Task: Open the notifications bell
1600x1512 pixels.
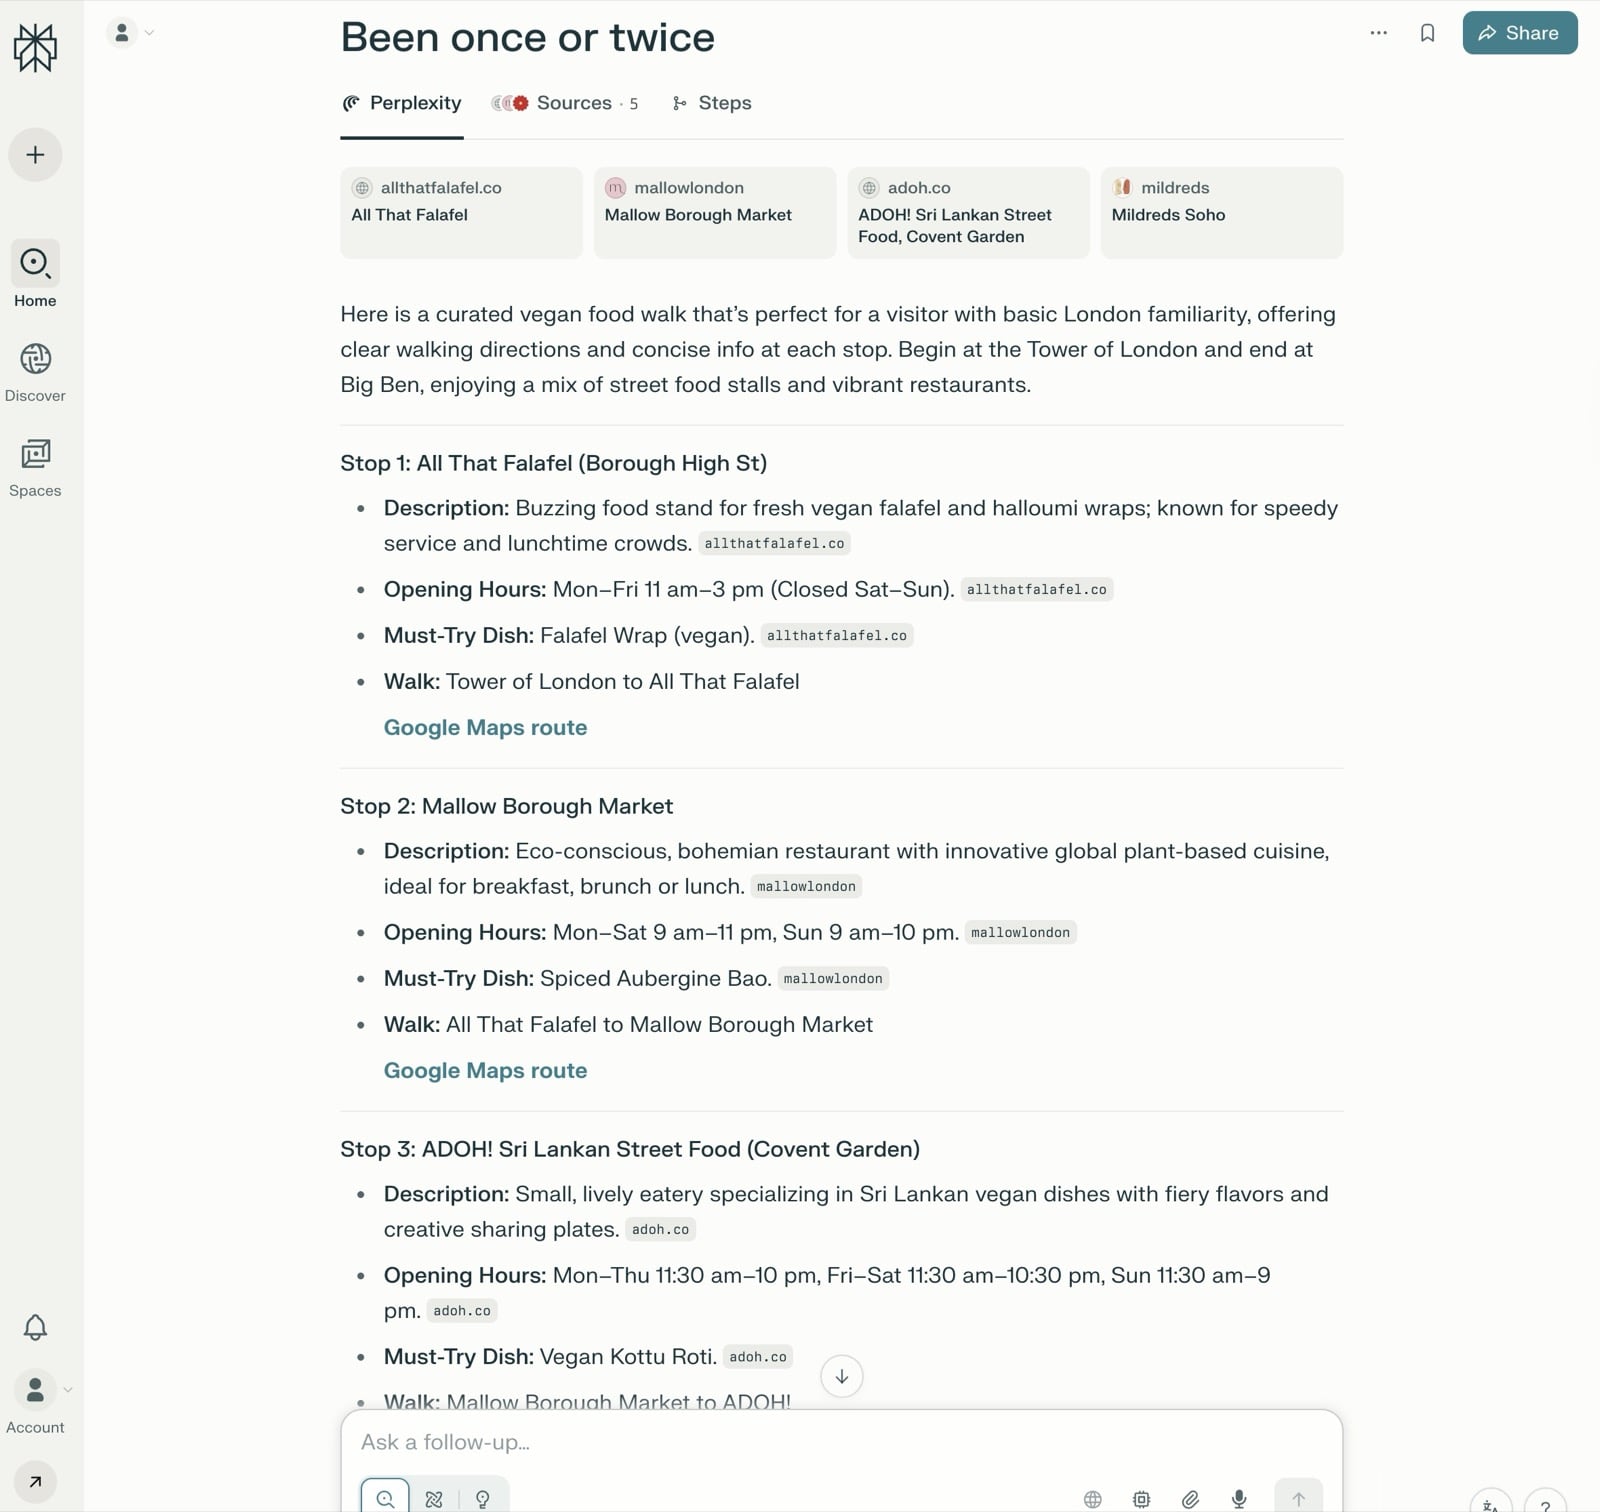Action: point(35,1327)
